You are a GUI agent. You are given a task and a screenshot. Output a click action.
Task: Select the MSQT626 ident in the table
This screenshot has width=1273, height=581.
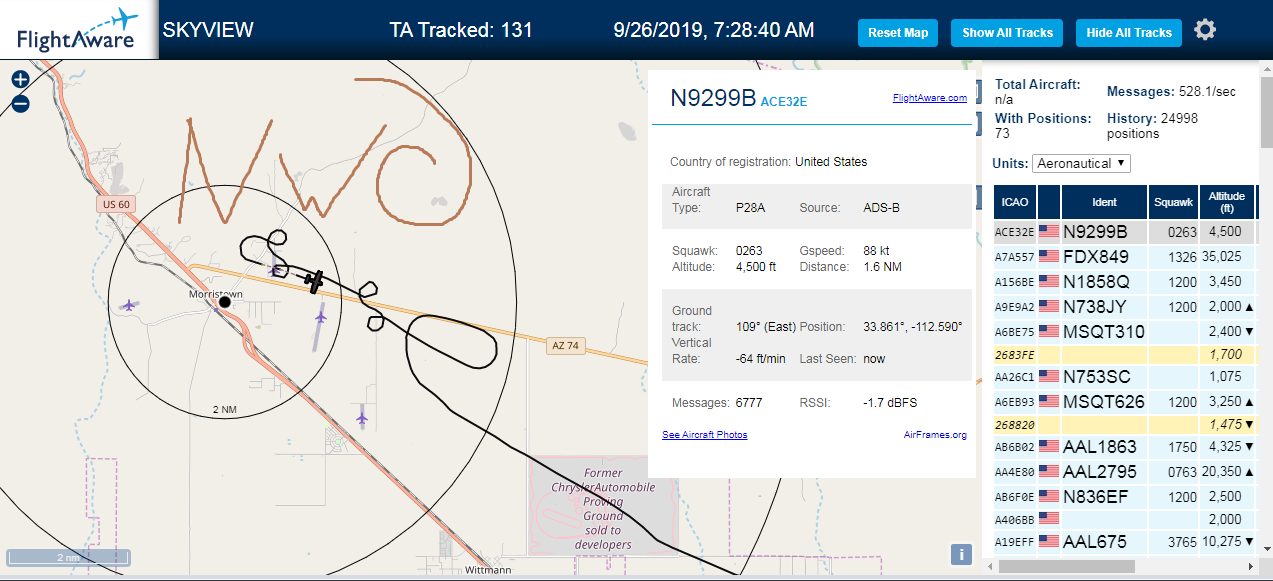click(x=1104, y=403)
